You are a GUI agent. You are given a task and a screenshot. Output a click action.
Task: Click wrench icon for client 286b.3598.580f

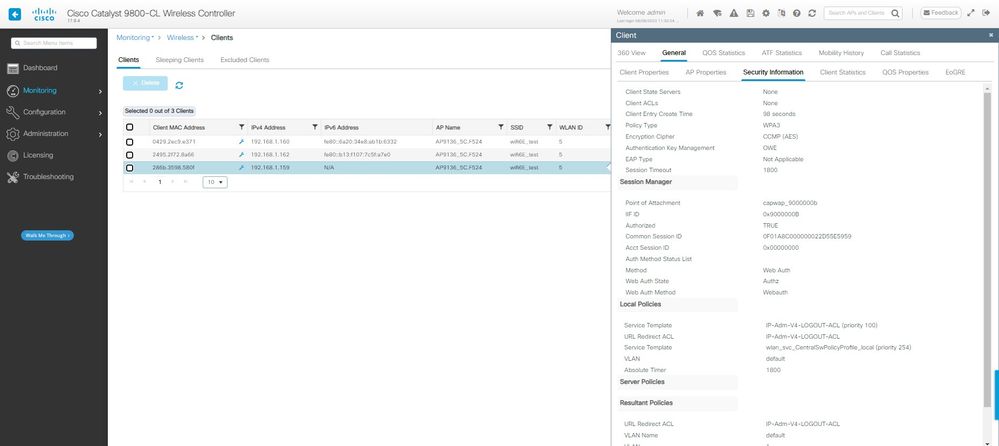(x=241, y=168)
